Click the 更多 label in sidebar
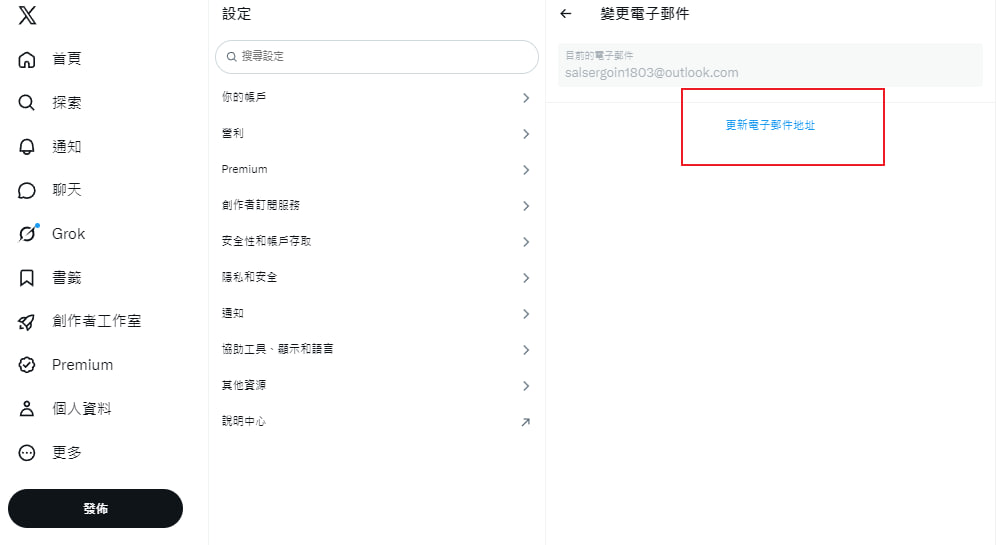Image resolution: width=1006 pixels, height=545 pixels. pos(67,453)
